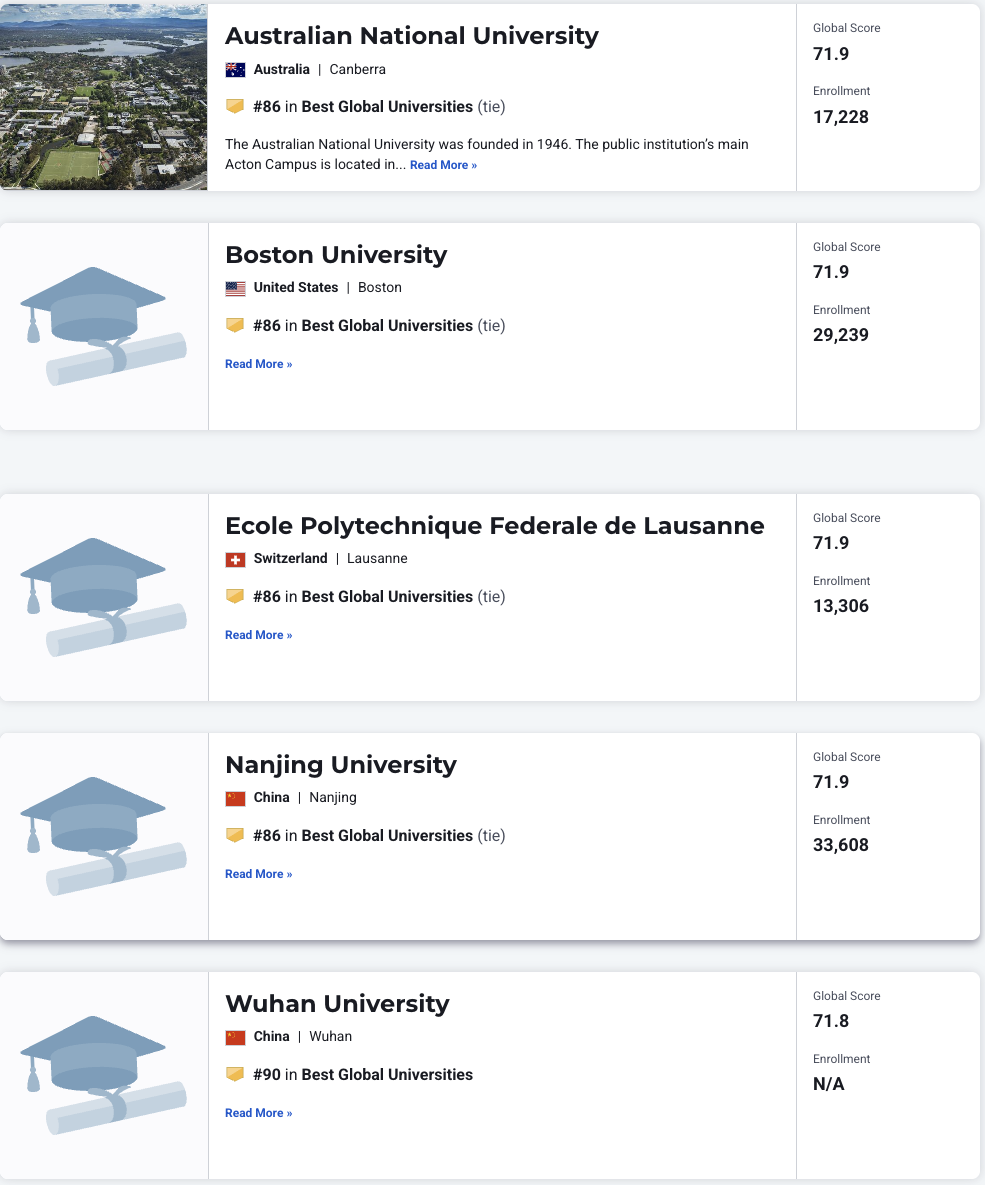Click Nanjing University's ranking badge icon
Viewport: 985px width, 1185px height.
coord(235,836)
